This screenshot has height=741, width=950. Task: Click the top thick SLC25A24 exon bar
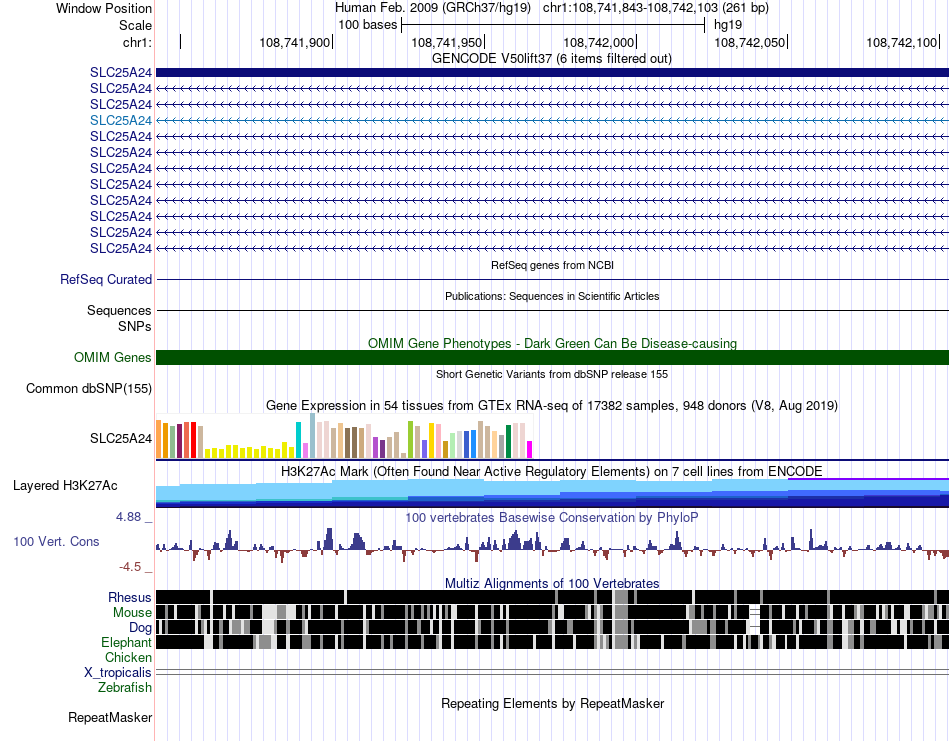pos(552,73)
